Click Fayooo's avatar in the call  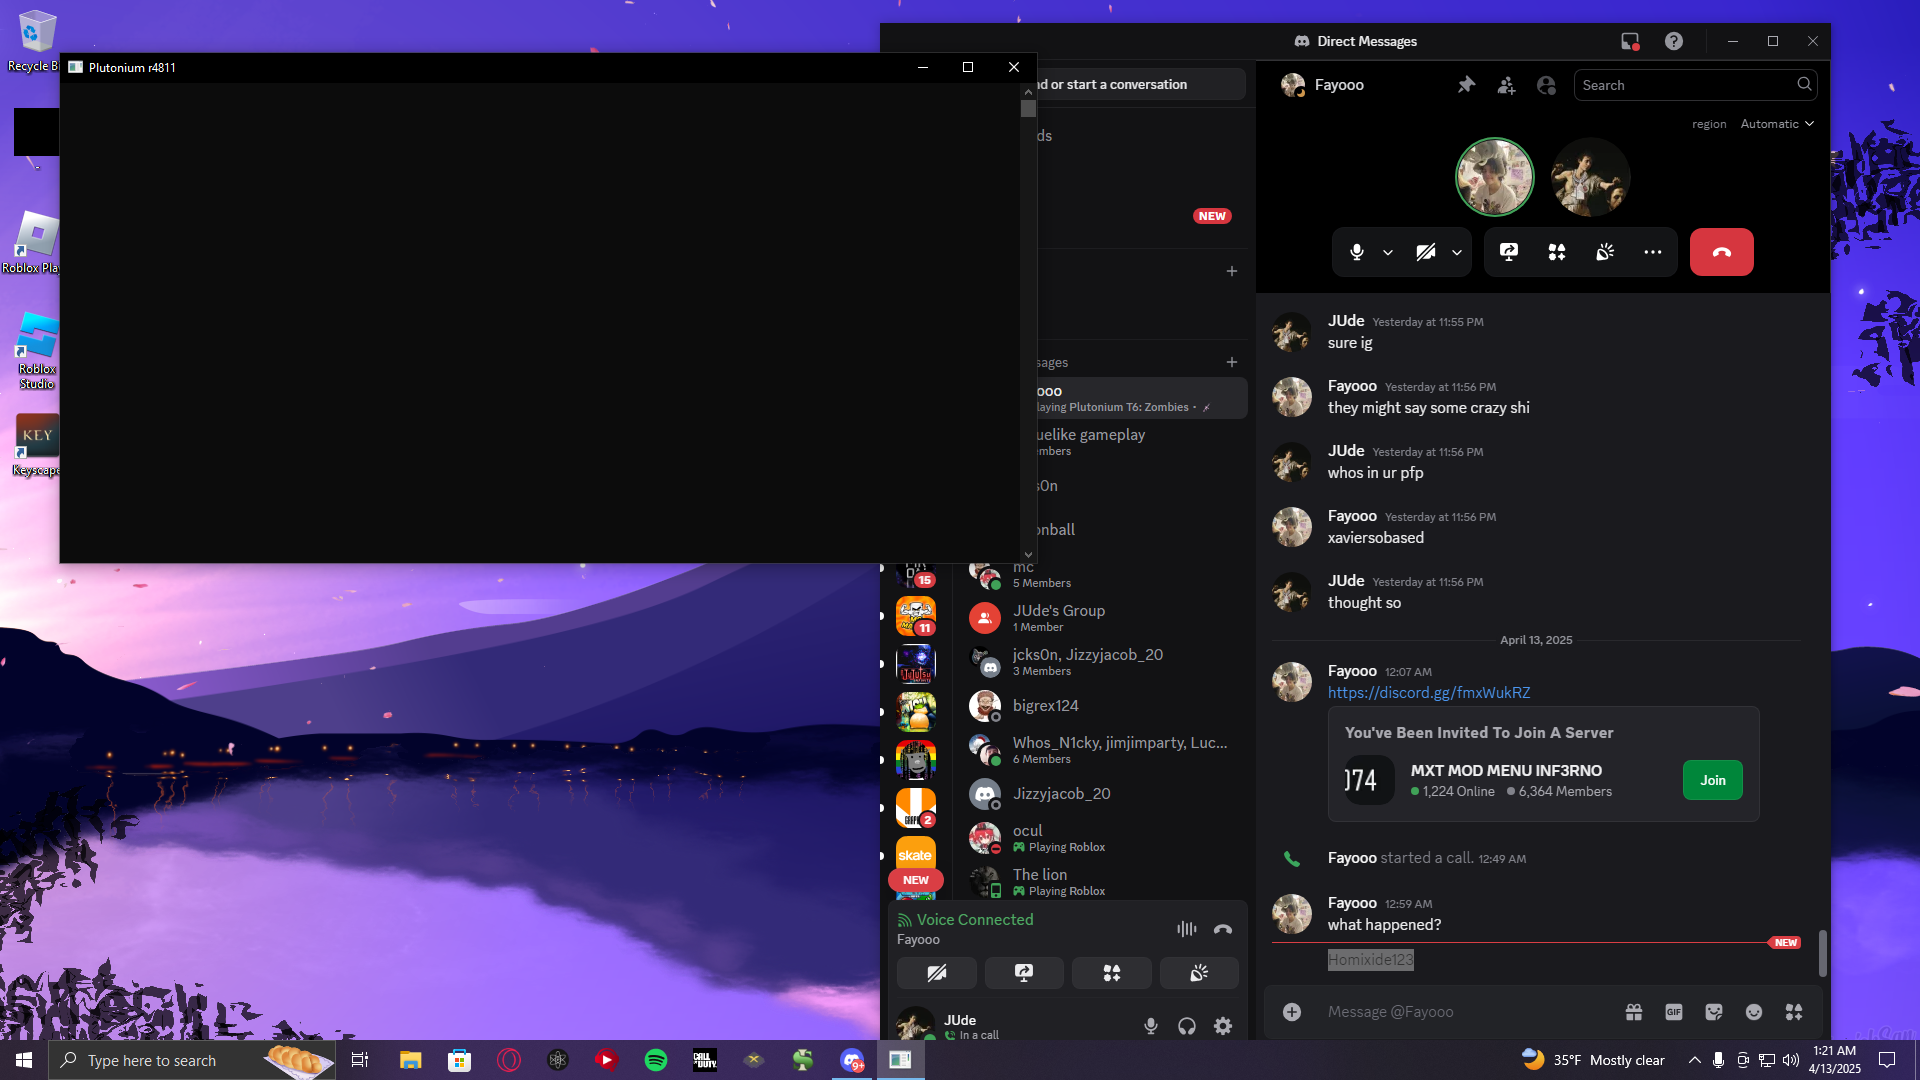[x=1494, y=177]
